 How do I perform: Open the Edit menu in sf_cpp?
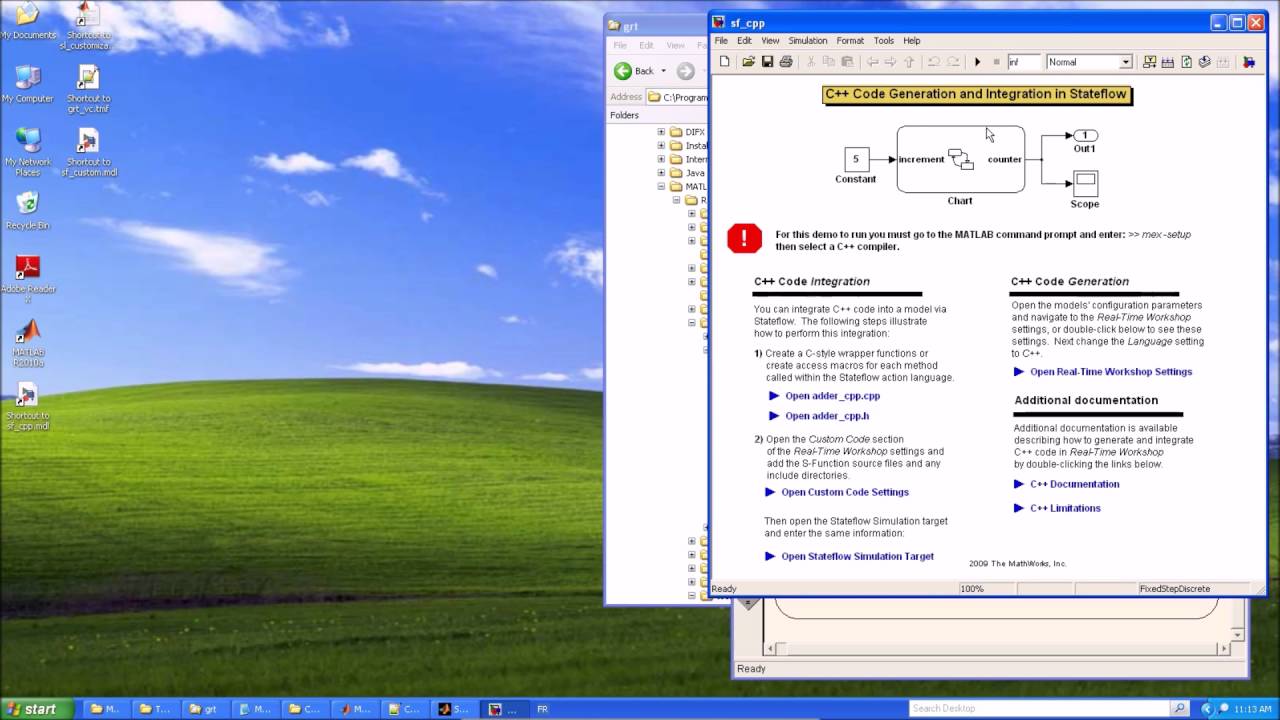pyautogui.click(x=744, y=41)
